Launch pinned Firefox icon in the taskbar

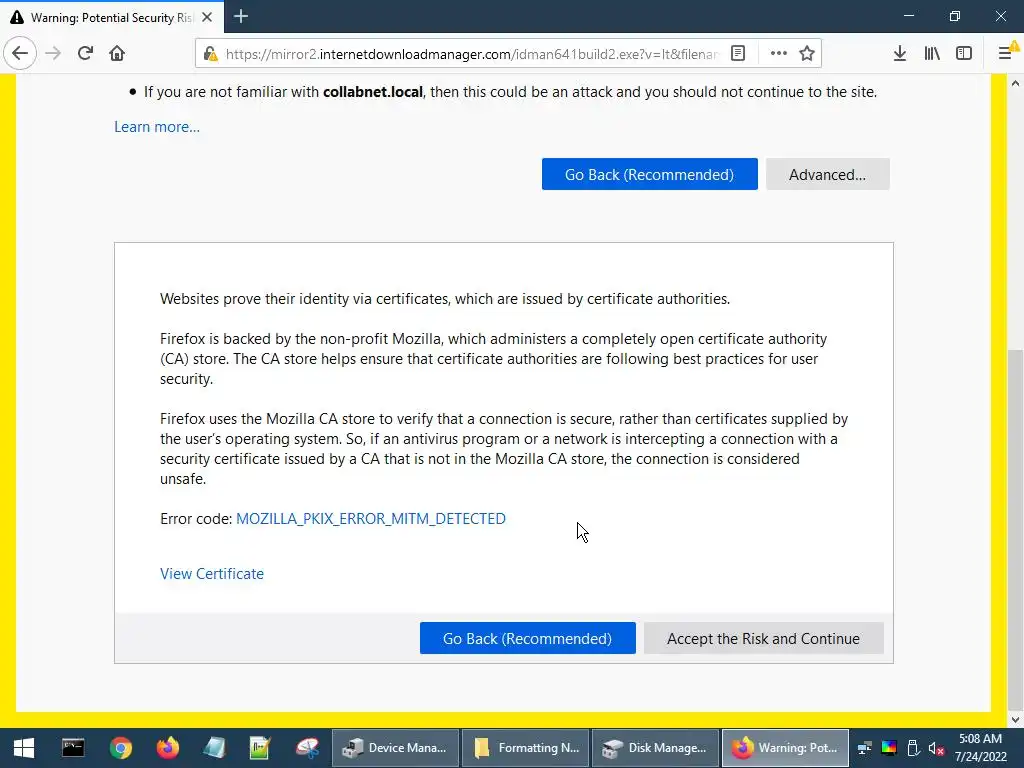click(168, 748)
